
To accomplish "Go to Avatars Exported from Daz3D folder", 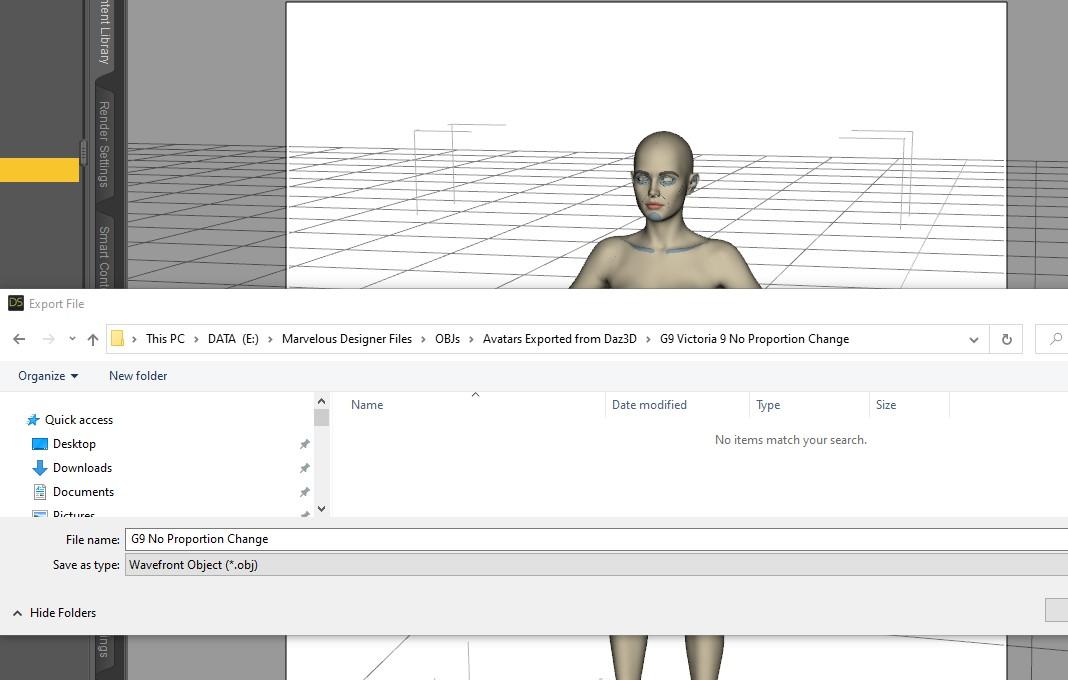I will pyautogui.click(x=560, y=339).
